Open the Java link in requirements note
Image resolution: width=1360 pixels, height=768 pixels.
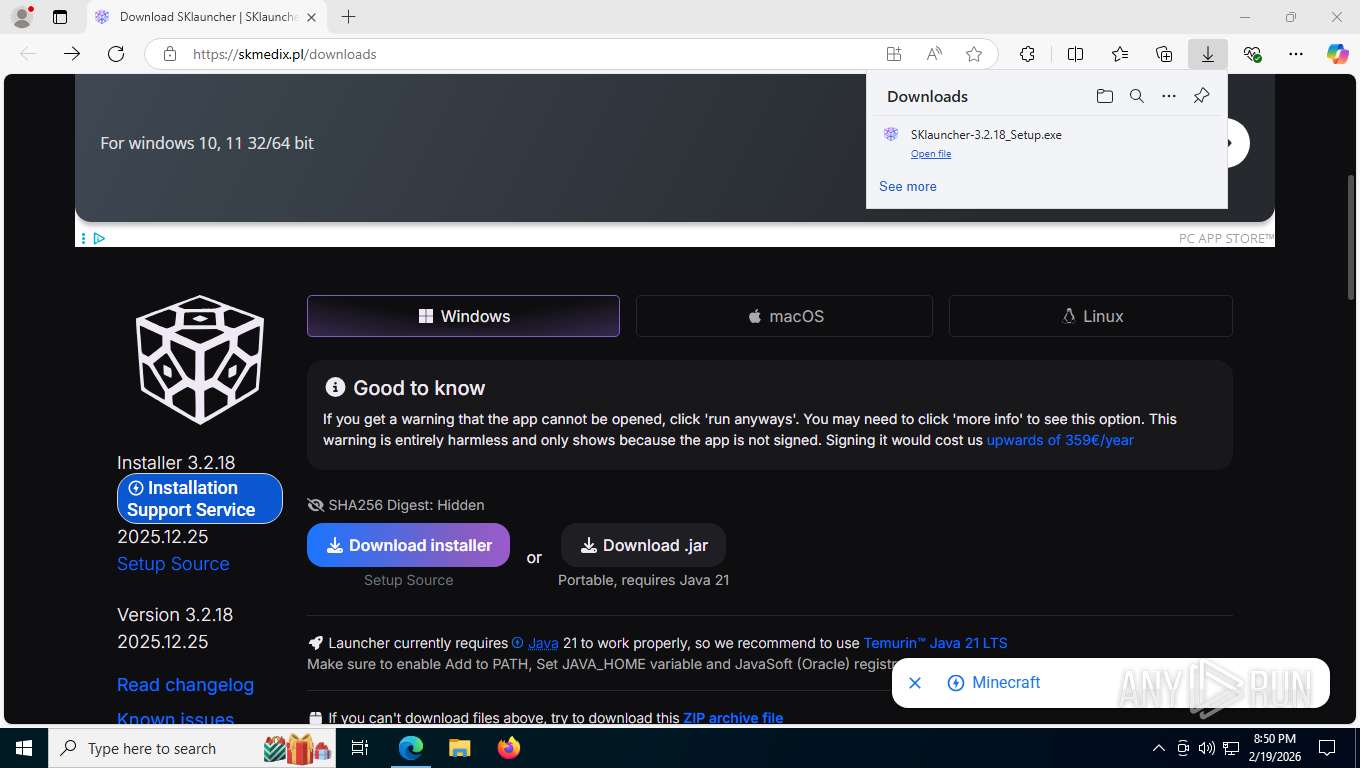543,643
